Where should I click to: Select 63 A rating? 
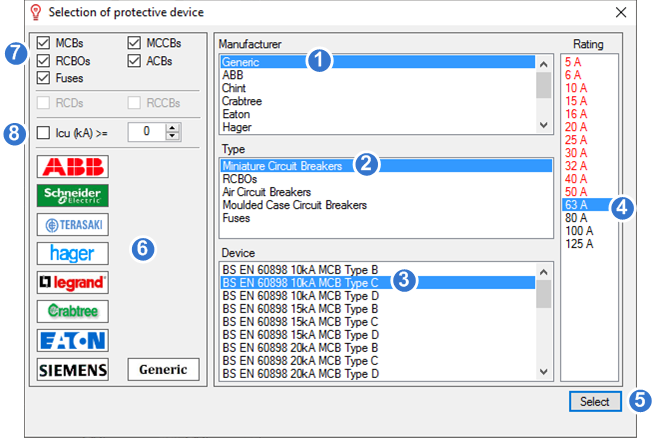[589, 205]
